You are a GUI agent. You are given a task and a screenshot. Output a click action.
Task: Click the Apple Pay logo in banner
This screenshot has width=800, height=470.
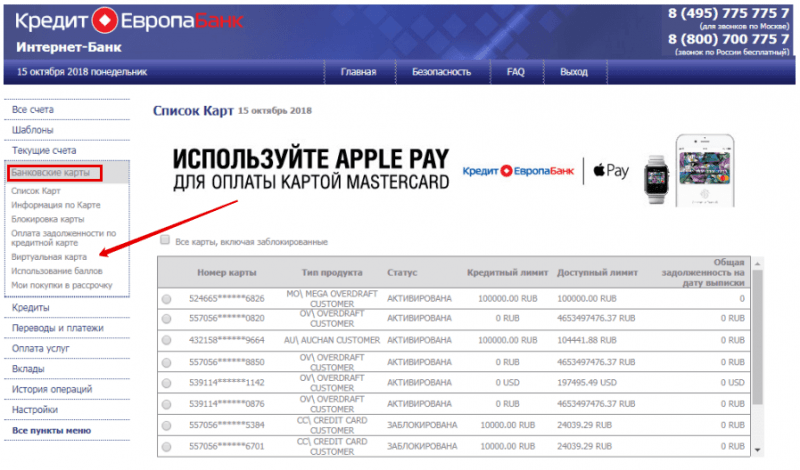[611, 170]
